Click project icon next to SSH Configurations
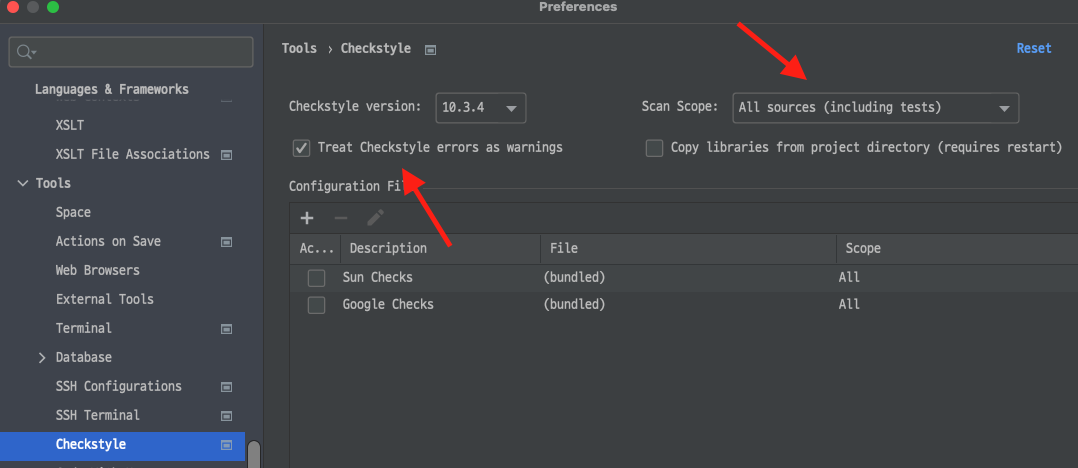This screenshot has width=1078, height=468. [226, 387]
